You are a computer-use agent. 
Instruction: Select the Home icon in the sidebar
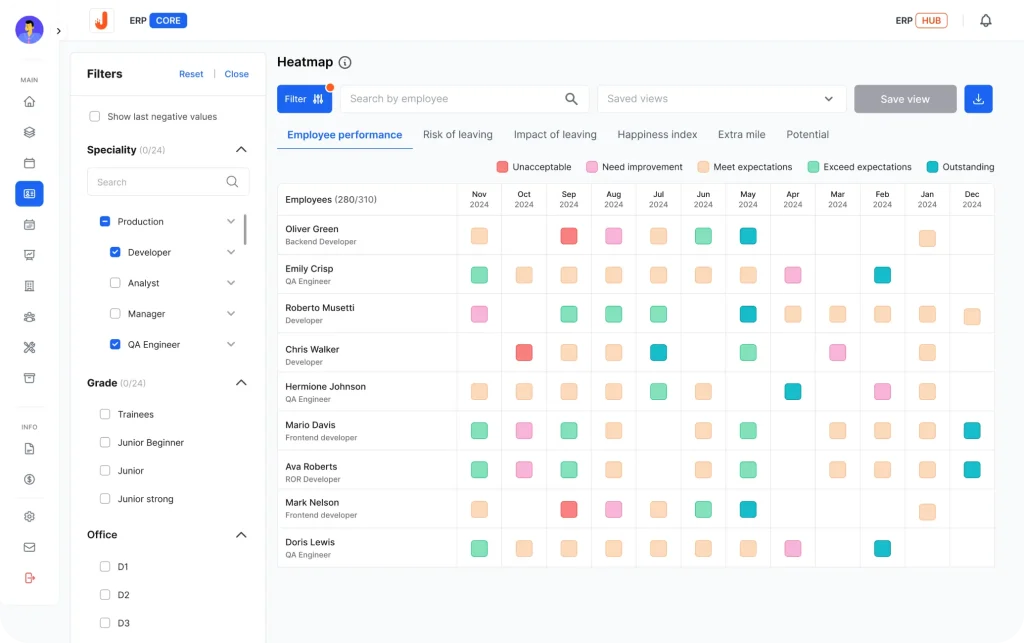pos(29,101)
